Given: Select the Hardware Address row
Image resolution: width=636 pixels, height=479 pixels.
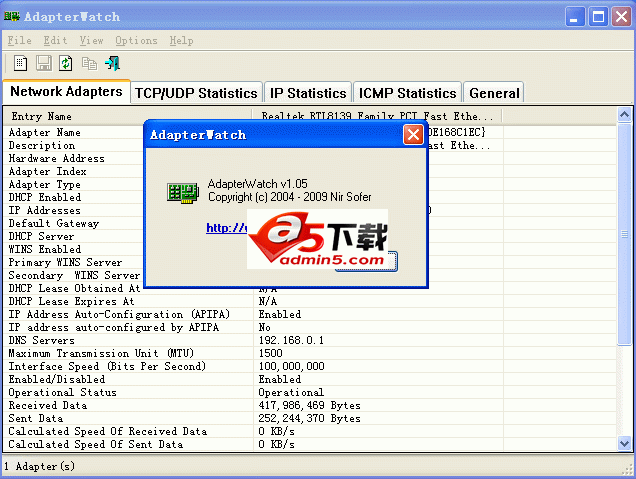Looking at the screenshot, I should 310,158.
